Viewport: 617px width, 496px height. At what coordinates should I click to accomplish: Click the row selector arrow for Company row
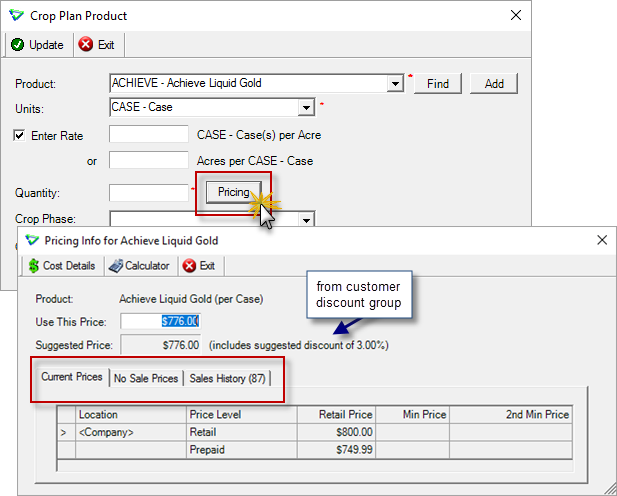[66, 432]
